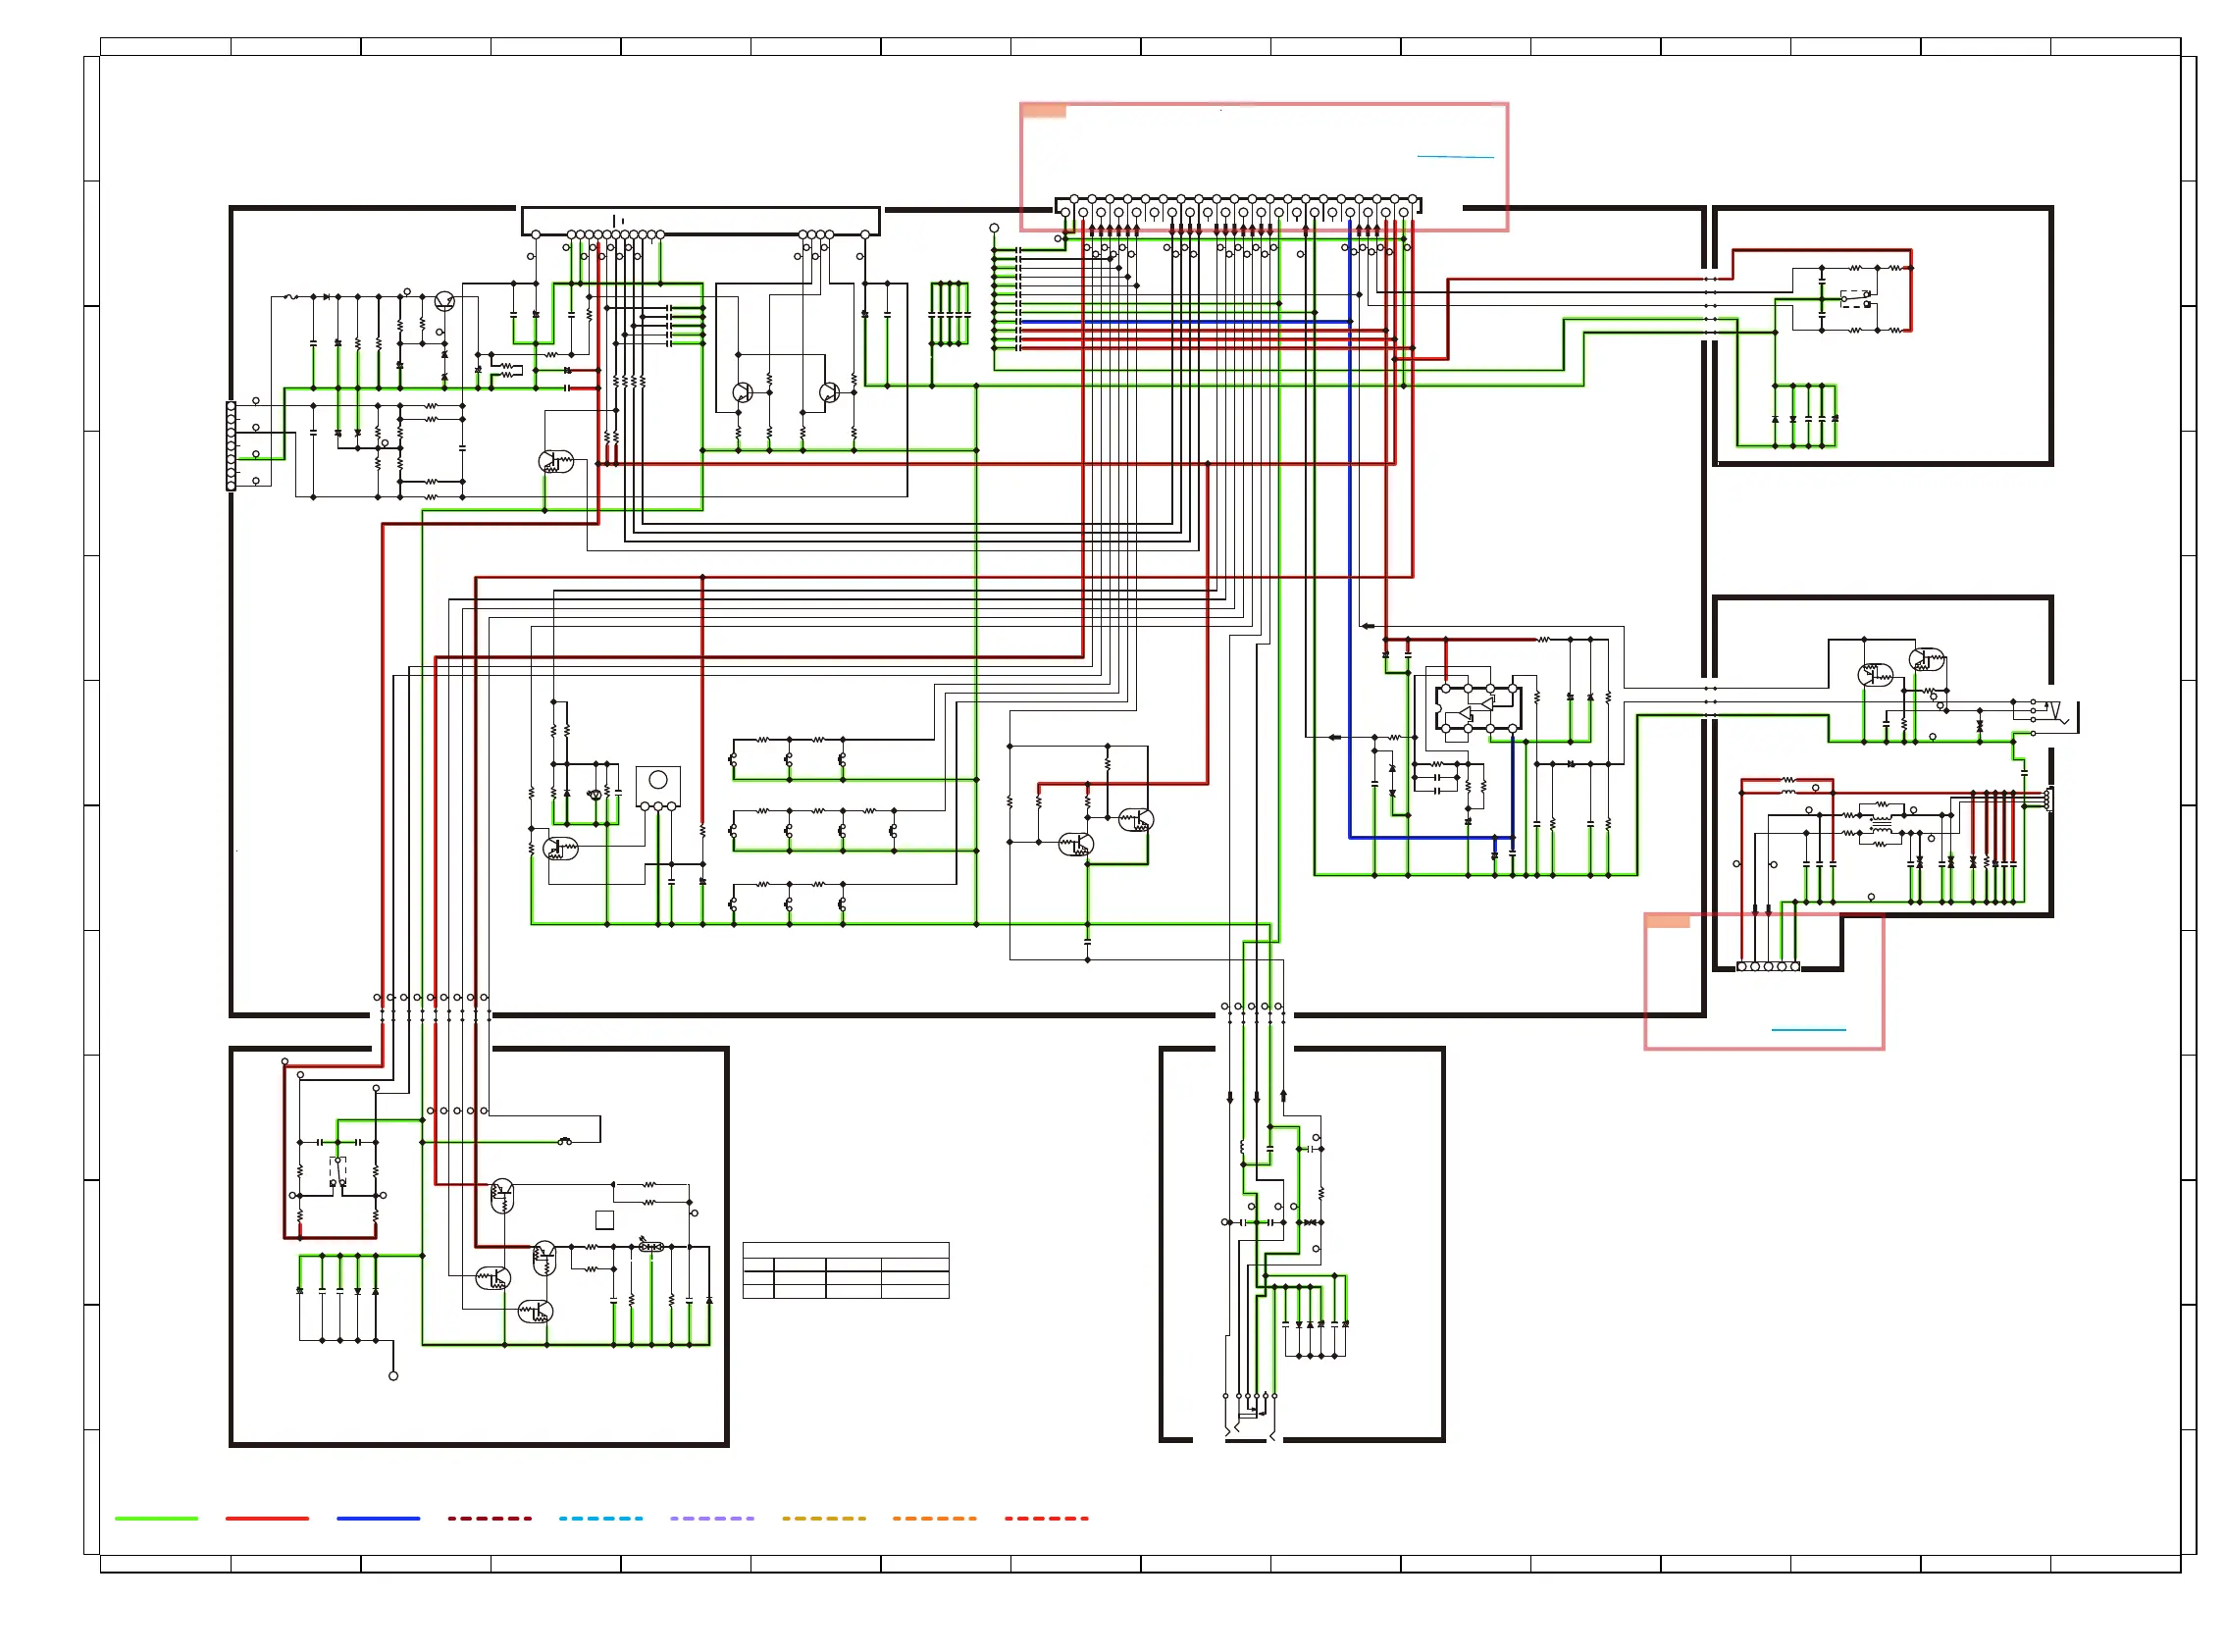Click the five-pin connector in lower-right callout
The image size is (2225, 1652).
(x=1767, y=967)
